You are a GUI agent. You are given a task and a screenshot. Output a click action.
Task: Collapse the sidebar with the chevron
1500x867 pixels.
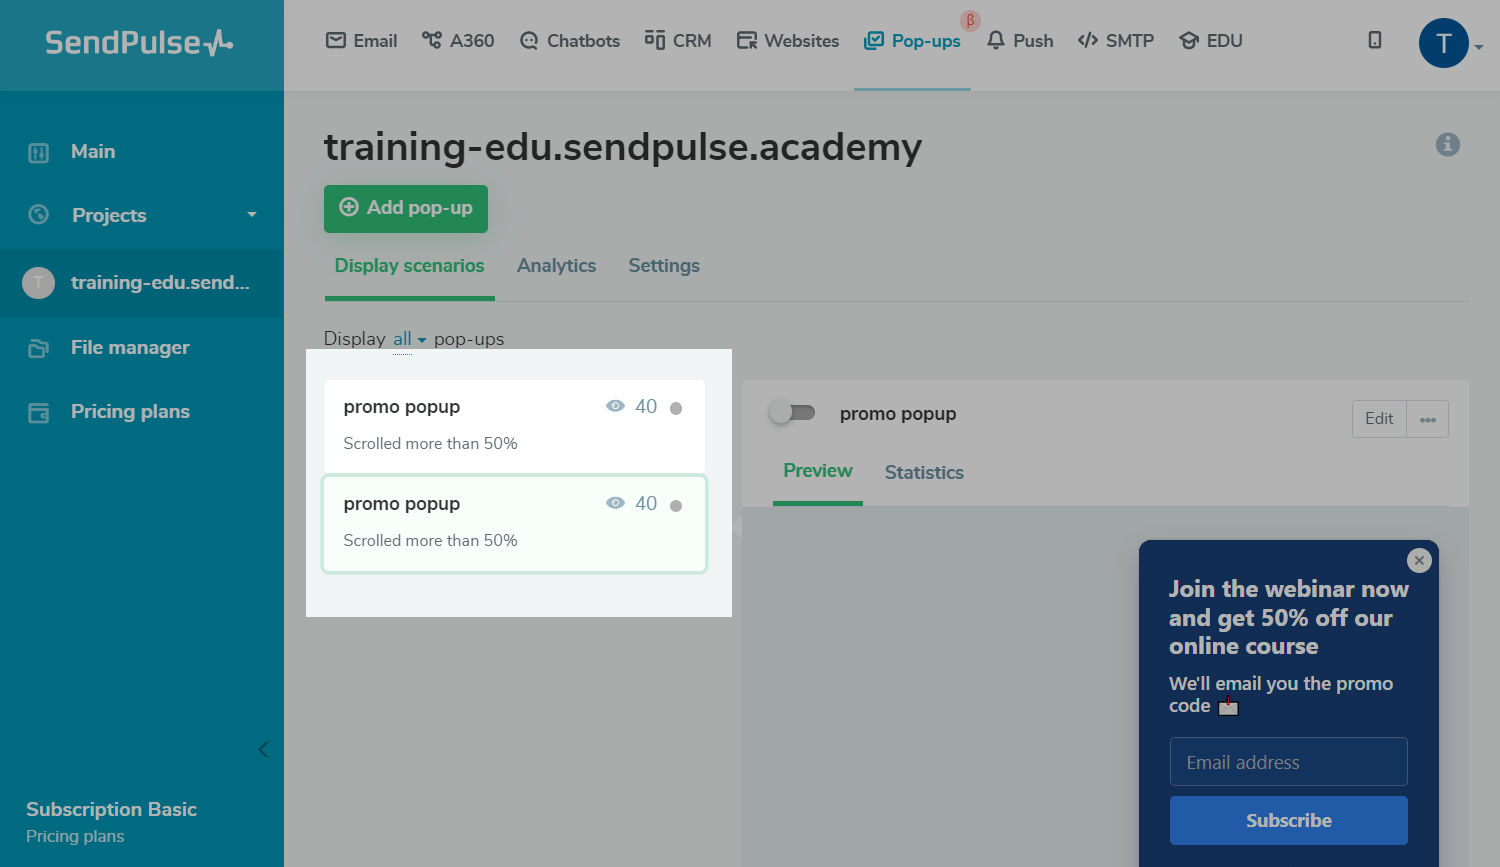263,749
